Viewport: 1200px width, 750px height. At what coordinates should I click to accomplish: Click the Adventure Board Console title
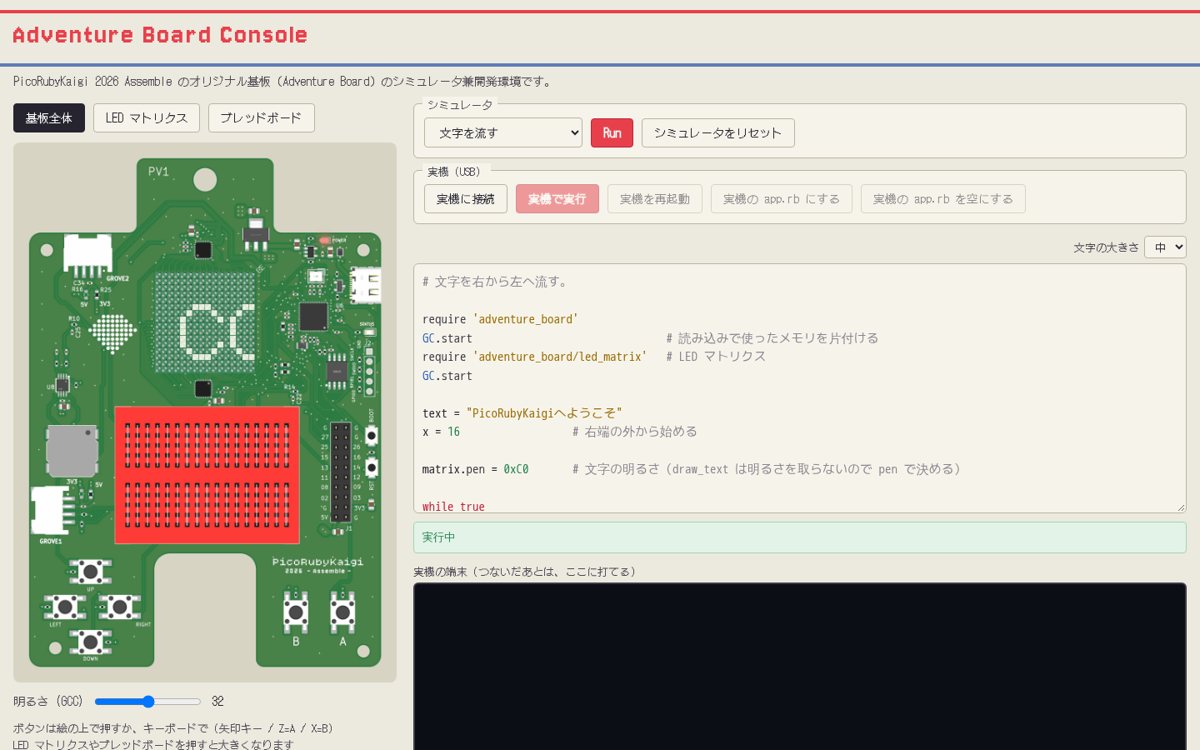[160, 35]
